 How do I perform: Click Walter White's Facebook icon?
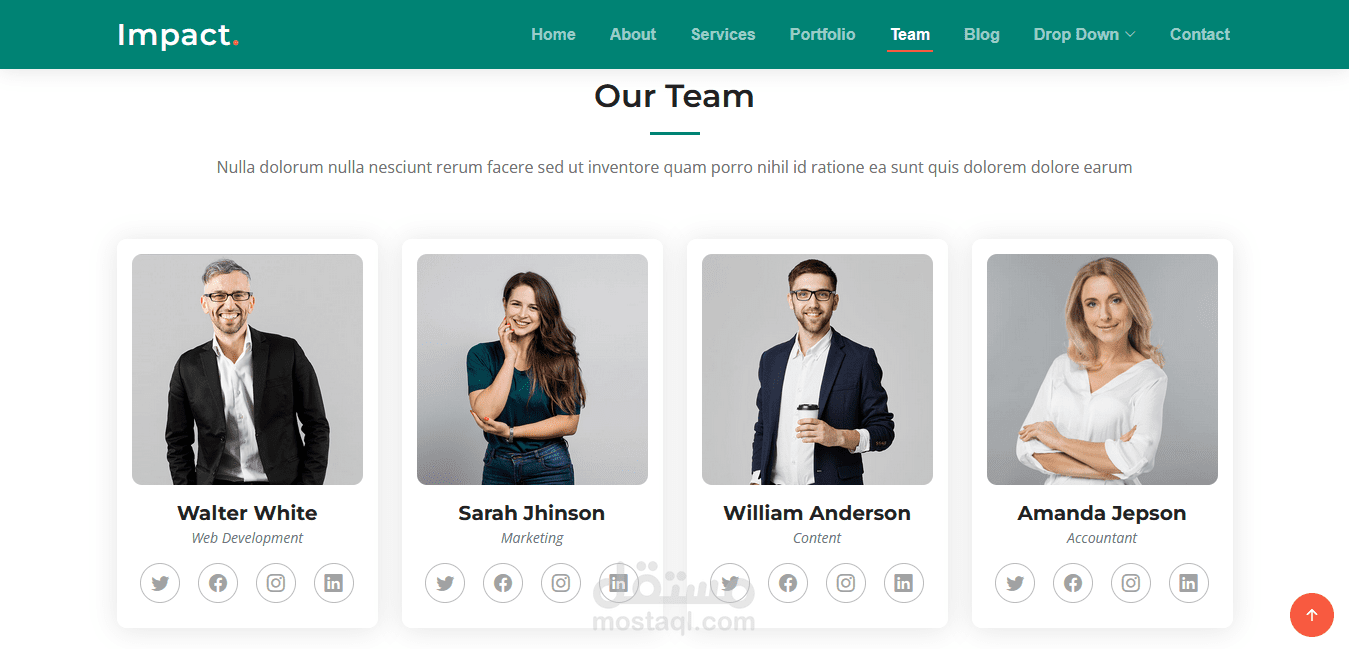pyautogui.click(x=218, y=583)
